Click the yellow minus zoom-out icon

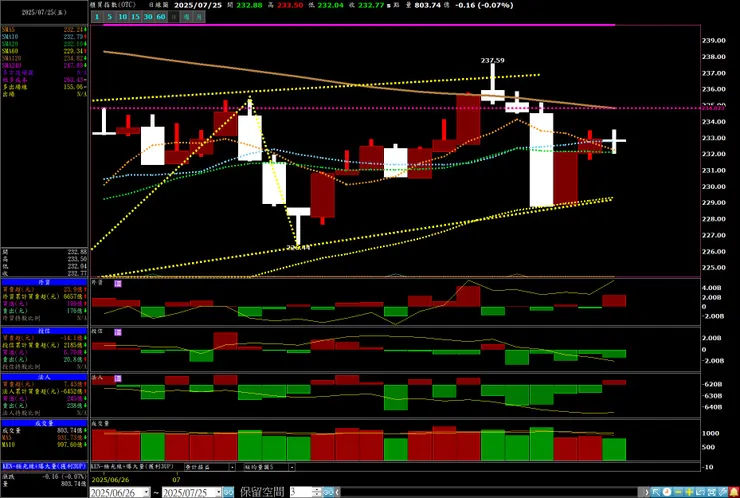(x=678, y=492)
